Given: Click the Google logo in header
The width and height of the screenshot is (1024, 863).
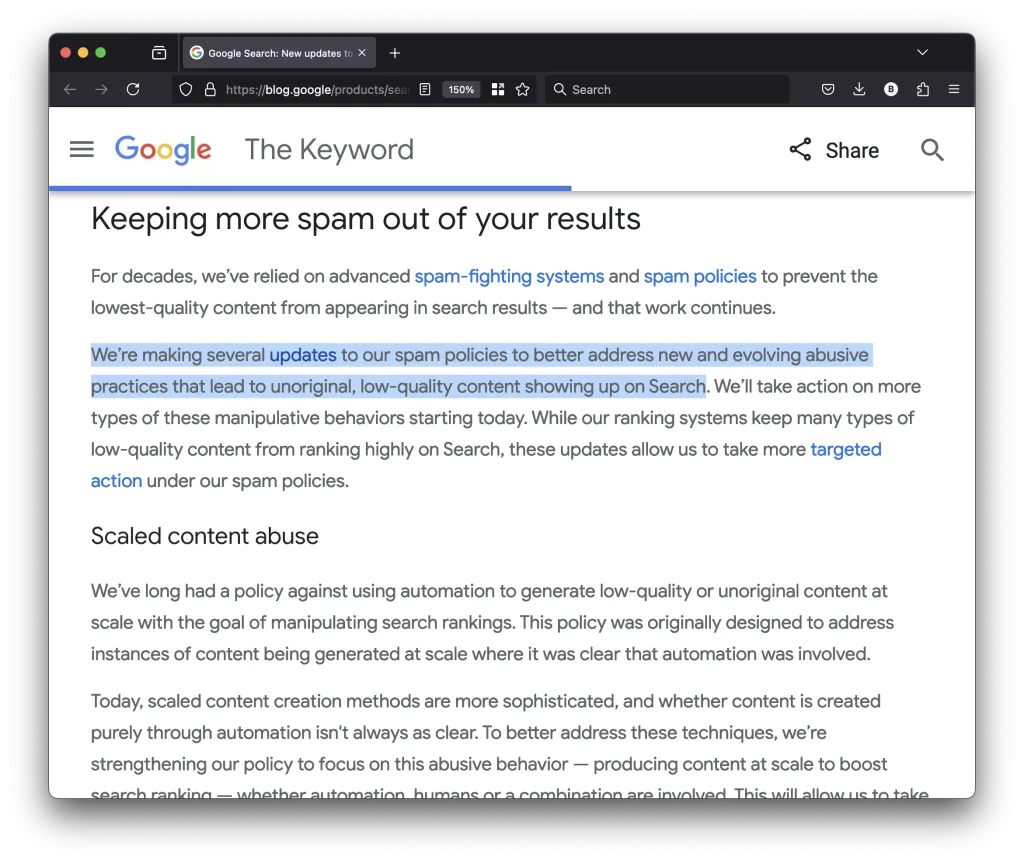Looking at the screenshot, I should (x=163, y=150).
